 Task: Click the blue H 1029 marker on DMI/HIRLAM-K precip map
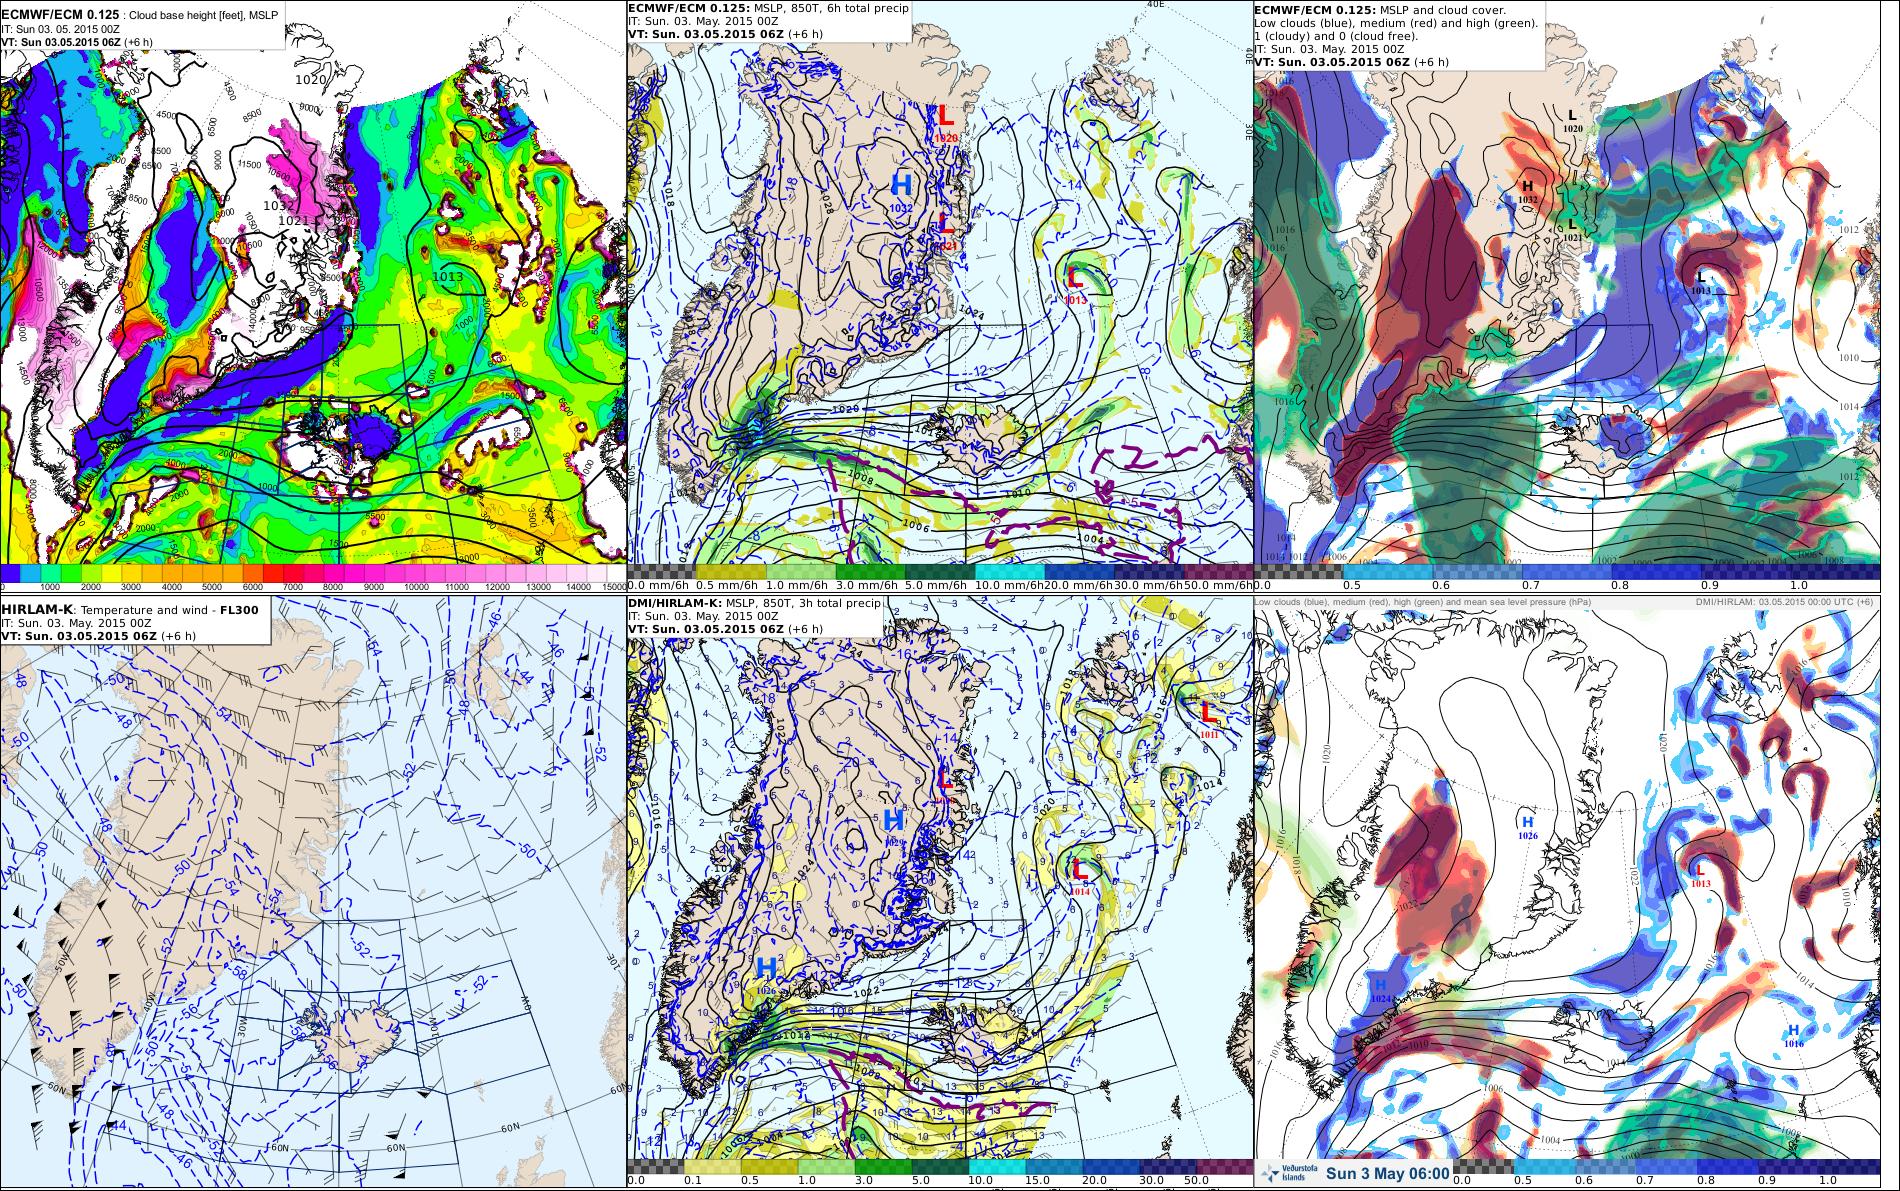pos(895,826)
